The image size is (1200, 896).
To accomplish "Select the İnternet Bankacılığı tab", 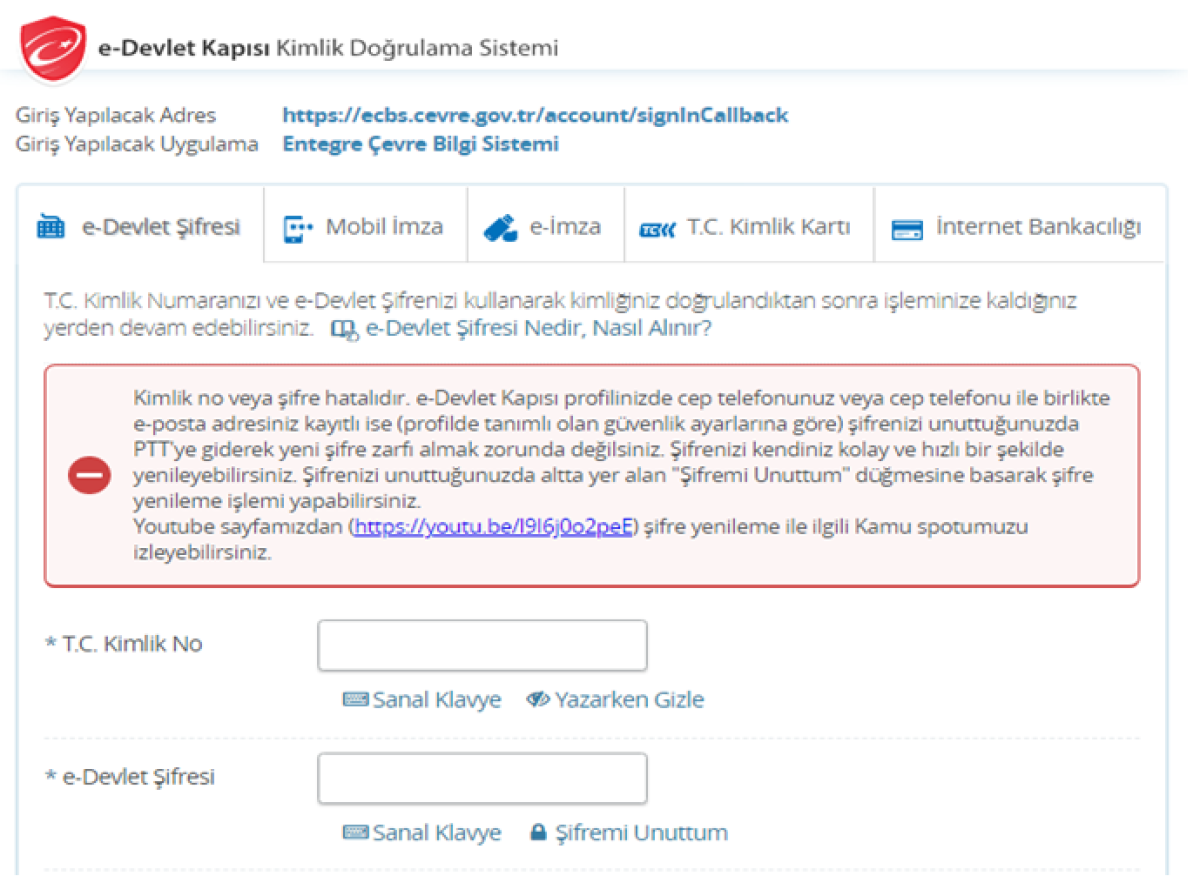I will pyautogui.click(x=1037, y=227).
